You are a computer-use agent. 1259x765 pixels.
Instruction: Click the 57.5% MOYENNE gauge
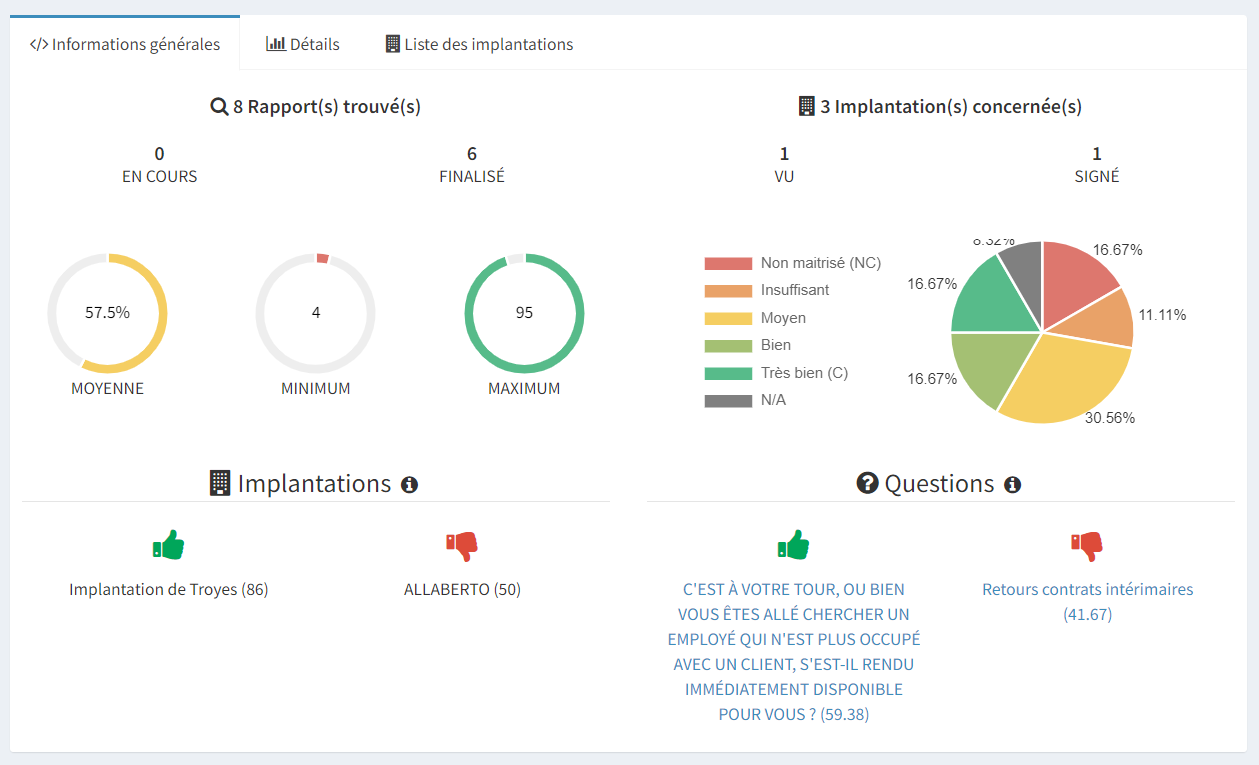point(108,313)
